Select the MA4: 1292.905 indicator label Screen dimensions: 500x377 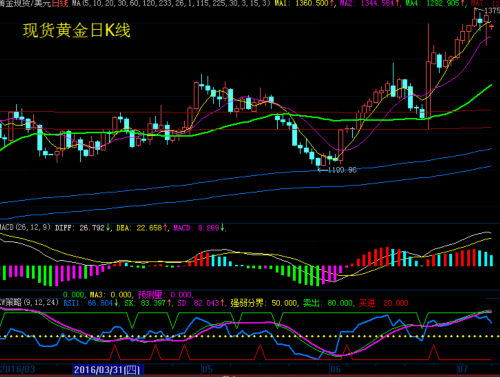click(435, 4)
